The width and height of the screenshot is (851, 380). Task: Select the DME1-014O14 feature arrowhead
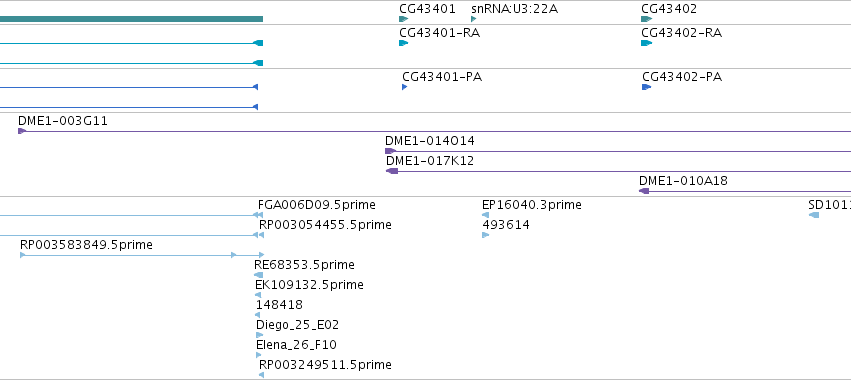(390, 151)
